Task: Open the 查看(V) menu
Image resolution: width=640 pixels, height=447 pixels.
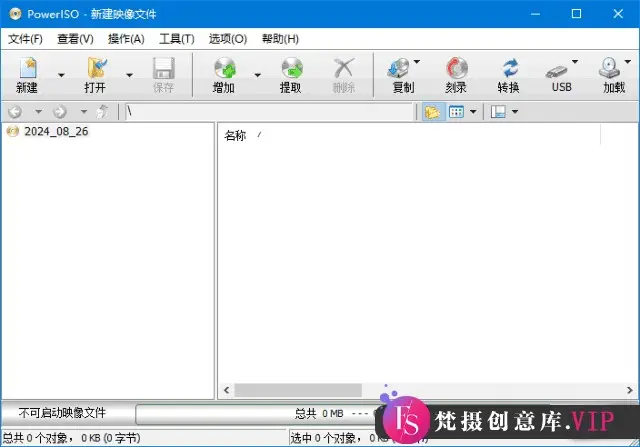Action: 75,39
